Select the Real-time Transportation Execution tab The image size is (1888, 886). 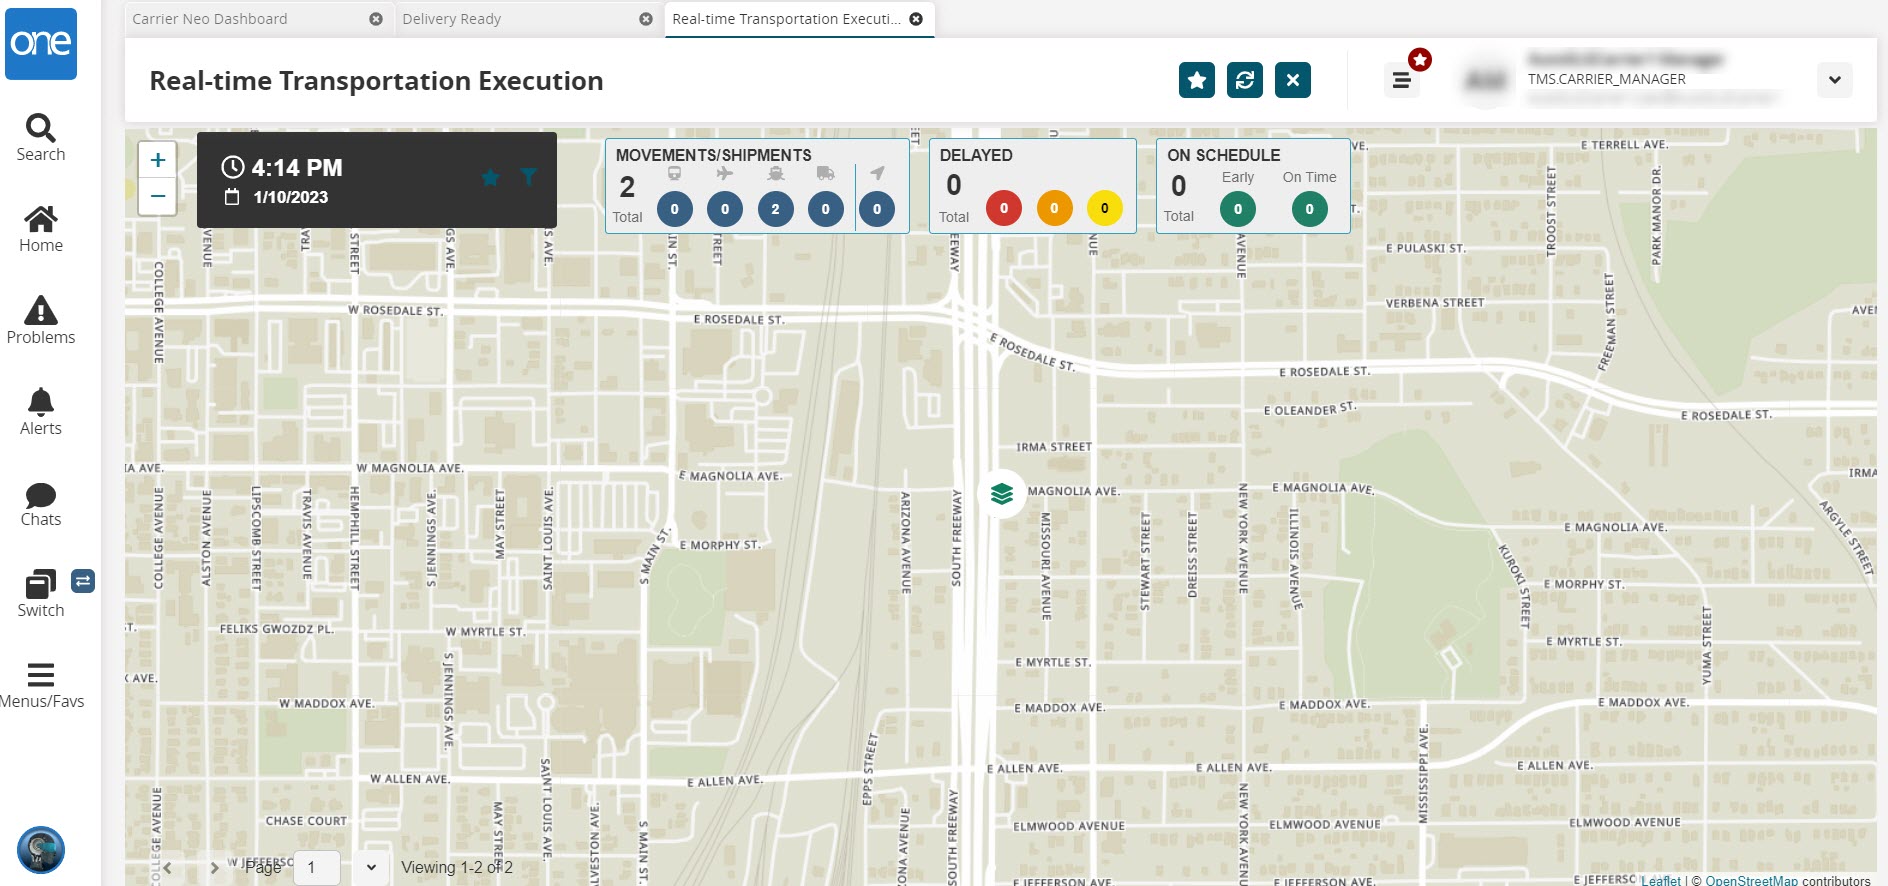786,19
